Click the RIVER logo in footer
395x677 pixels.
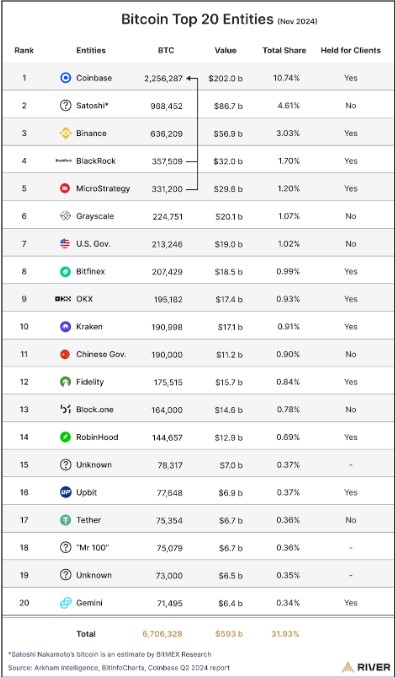point(366,667)
